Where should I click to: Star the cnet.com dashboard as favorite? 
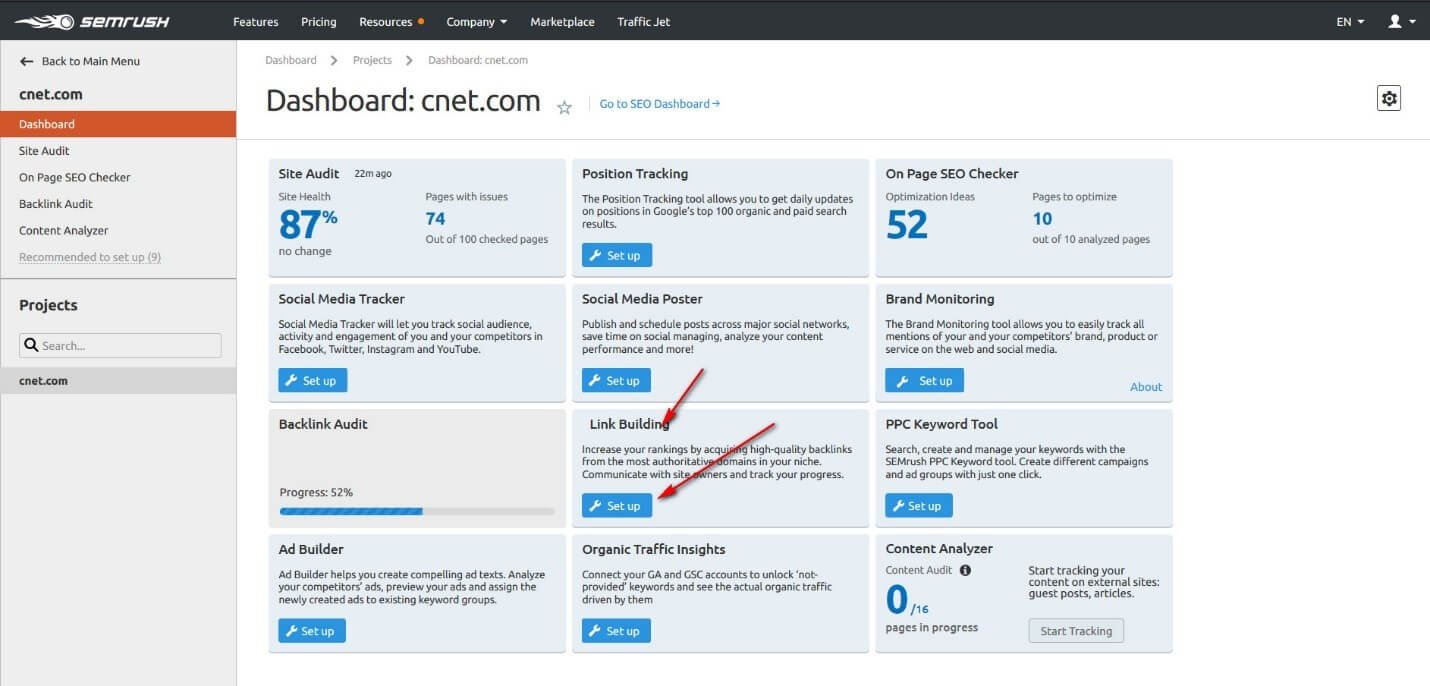tap(564, 107)
